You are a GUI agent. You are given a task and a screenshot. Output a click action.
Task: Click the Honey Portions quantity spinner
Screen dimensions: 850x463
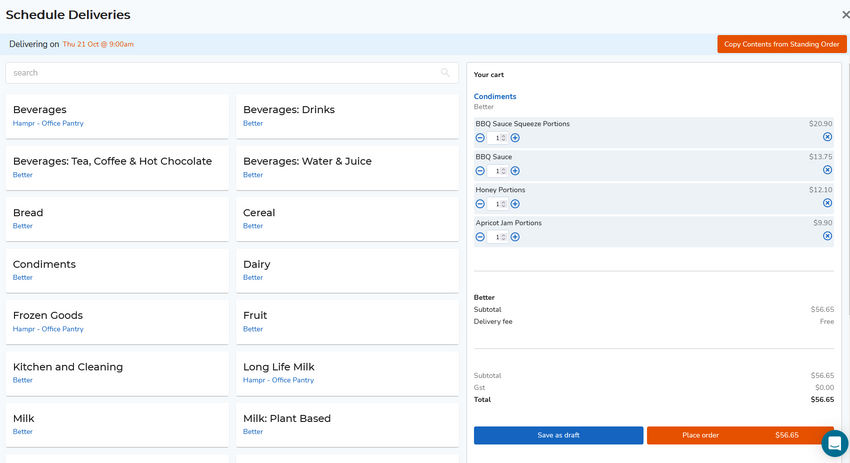coord(498,204)
